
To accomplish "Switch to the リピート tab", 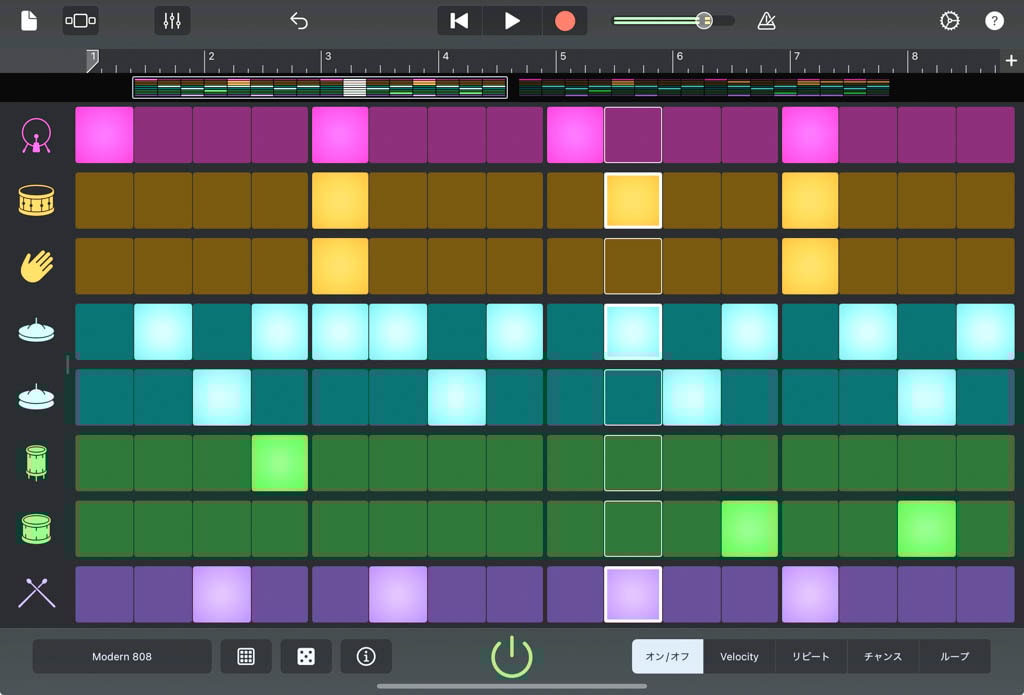I will pyautogui.click(x=811, y=657).
